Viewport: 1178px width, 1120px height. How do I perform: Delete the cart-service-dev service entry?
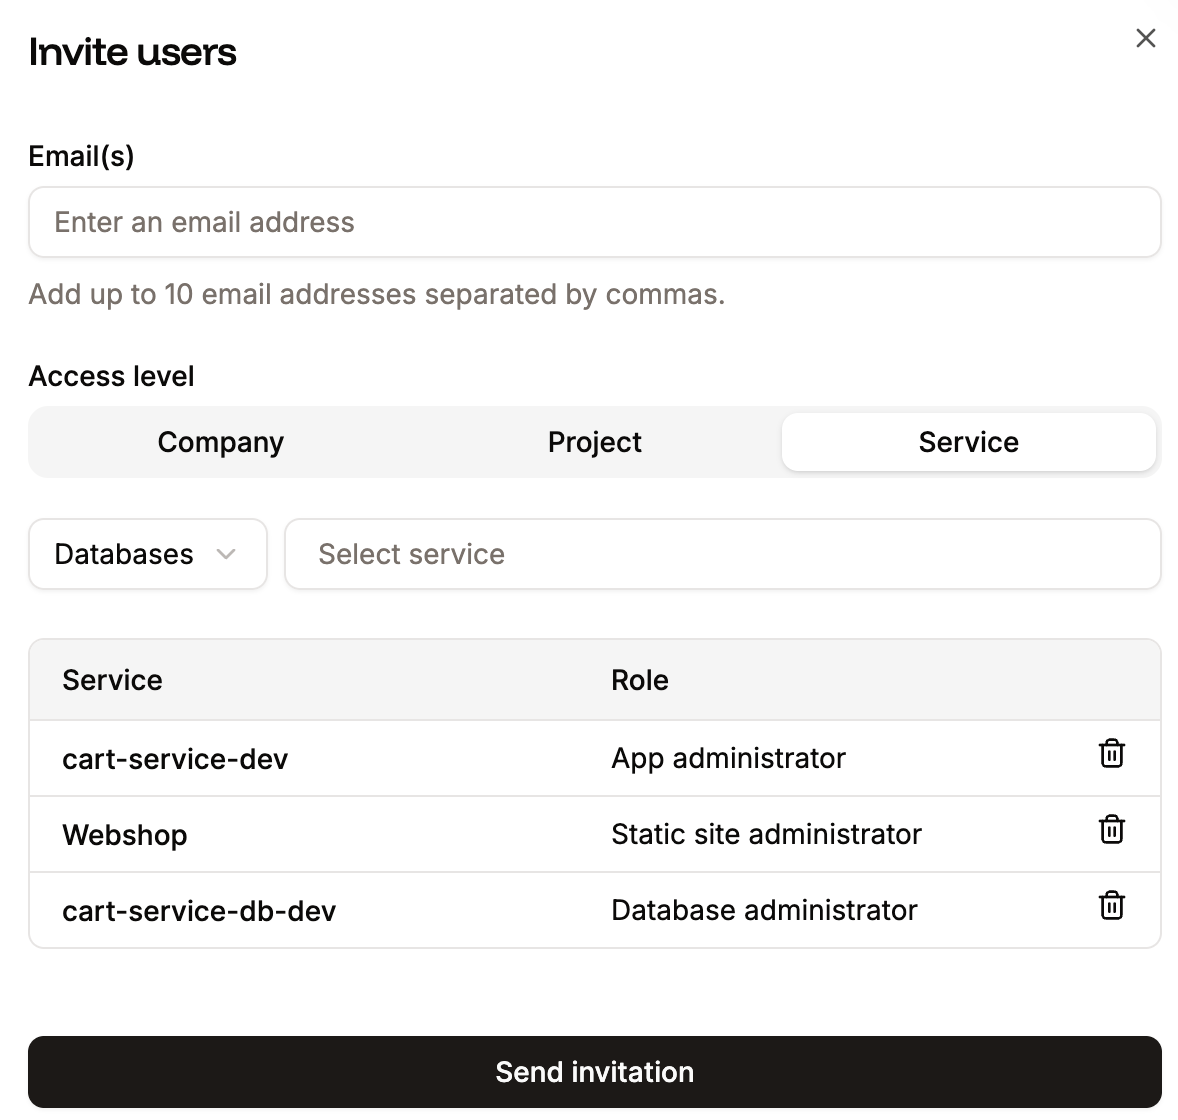pos(1111,755)
